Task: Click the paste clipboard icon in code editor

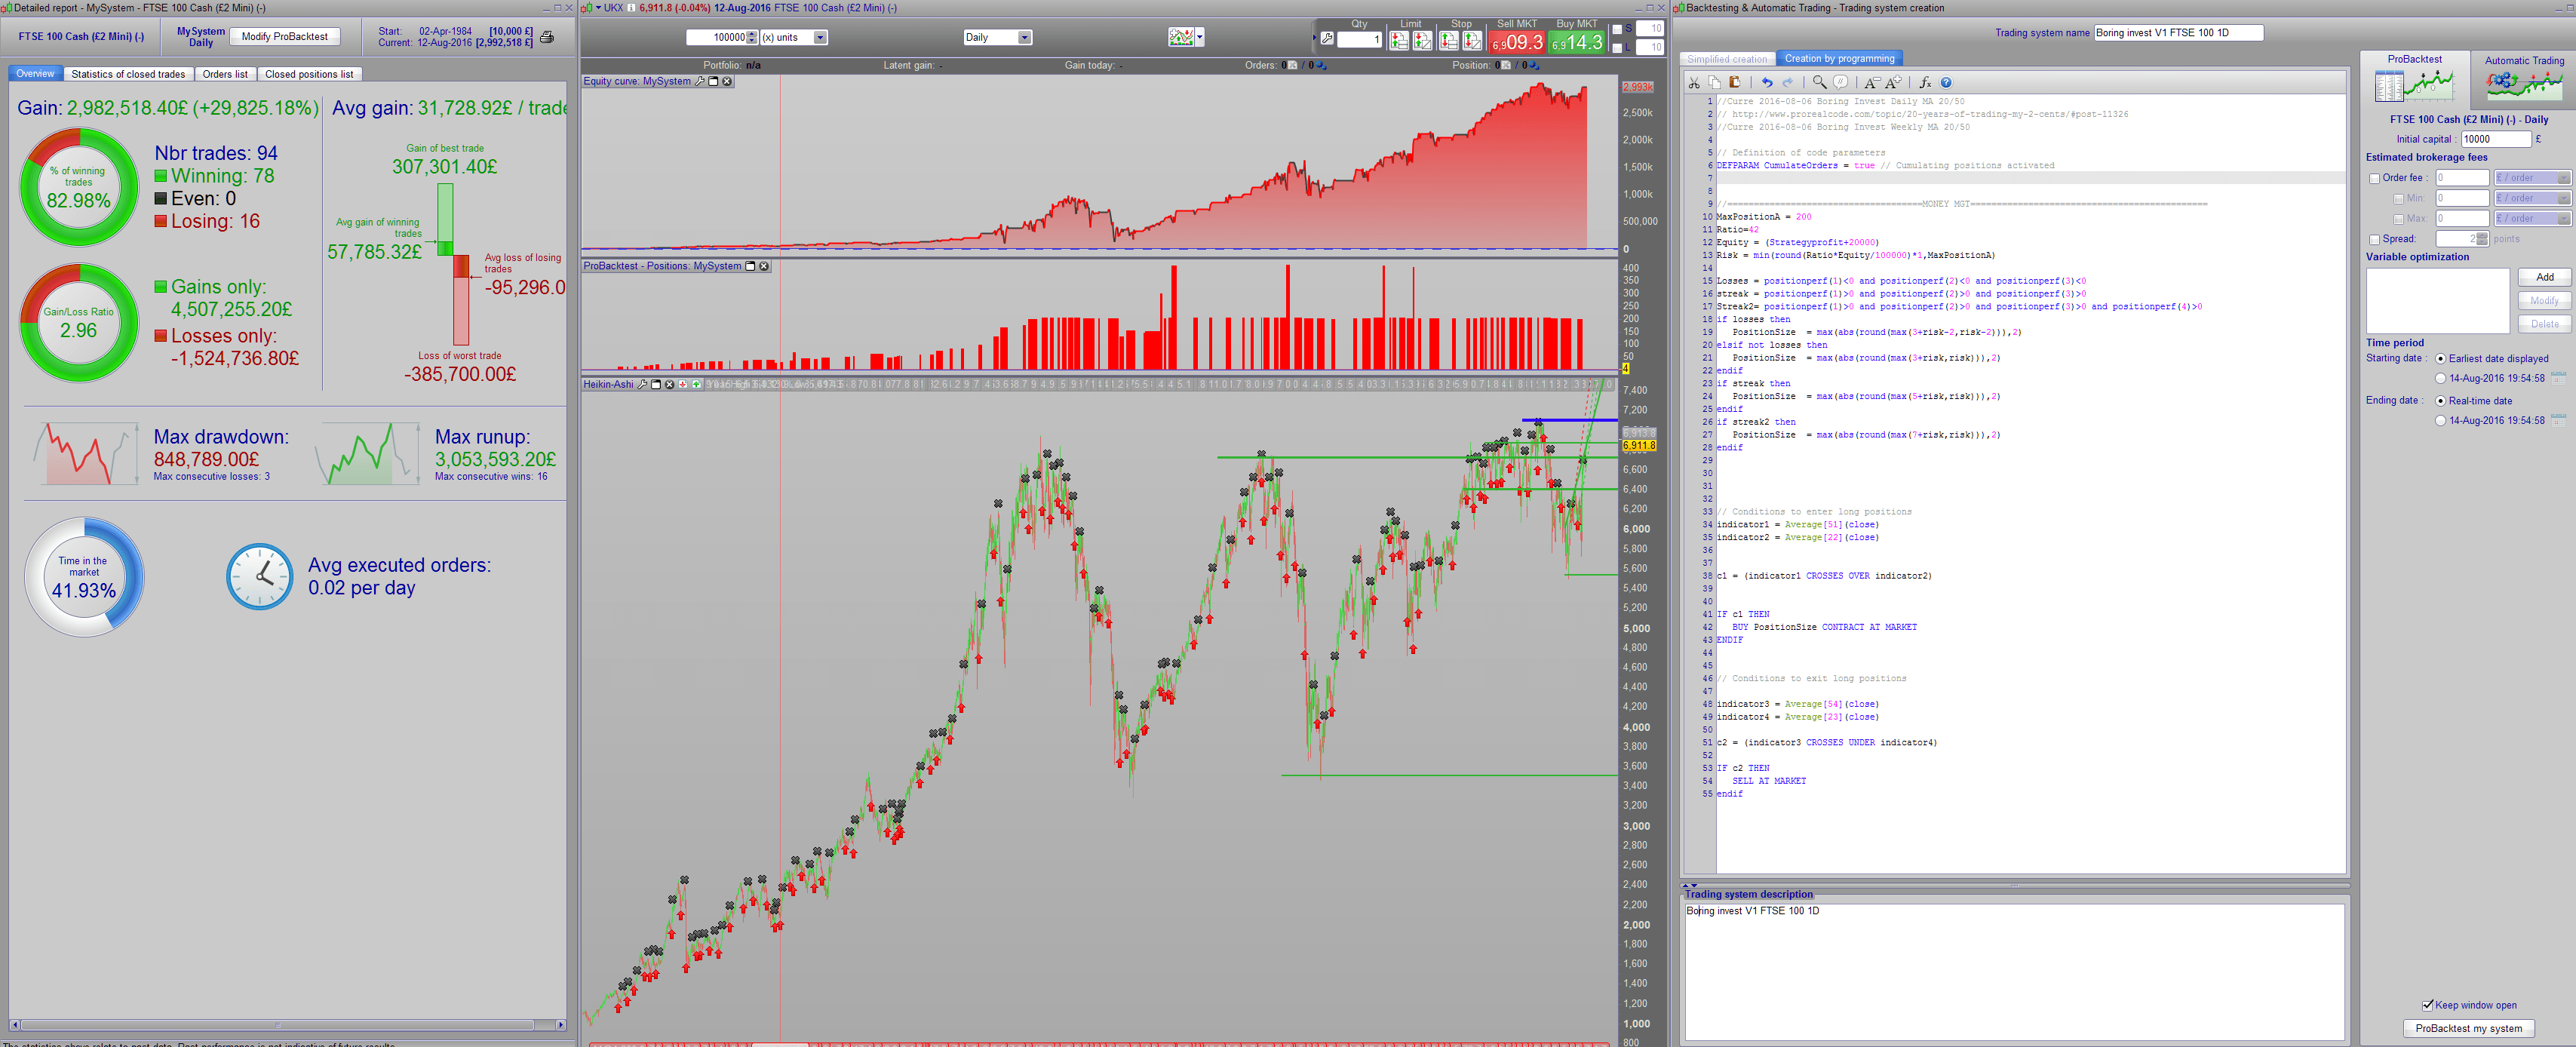Action: [x=1735, y=83]
